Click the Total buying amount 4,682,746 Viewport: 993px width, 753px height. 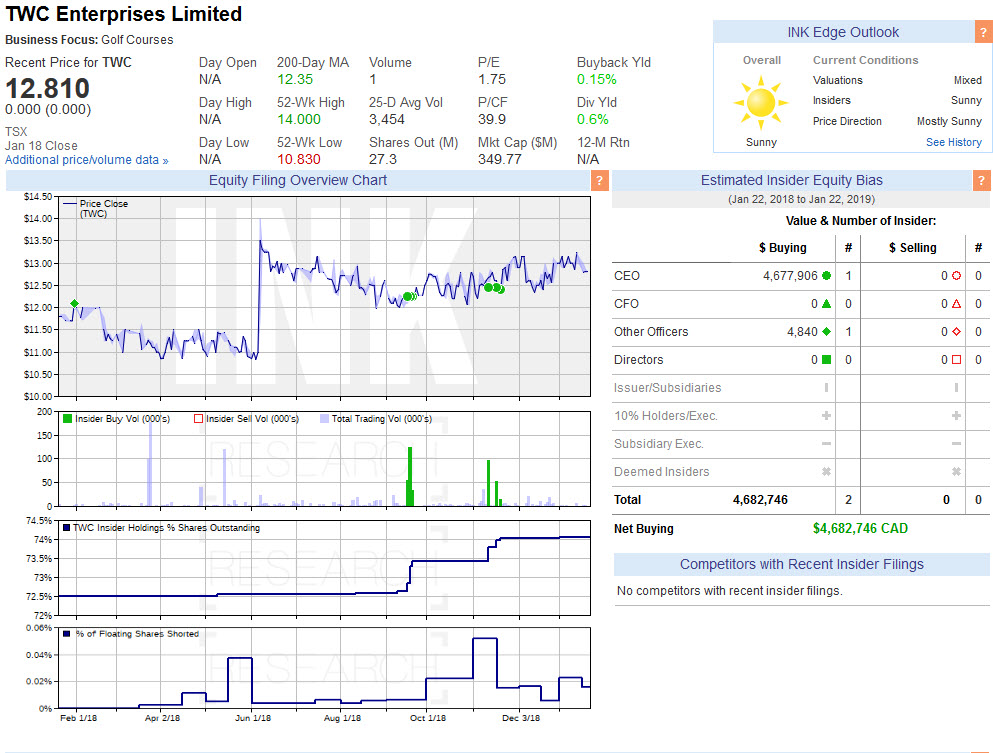761,500
